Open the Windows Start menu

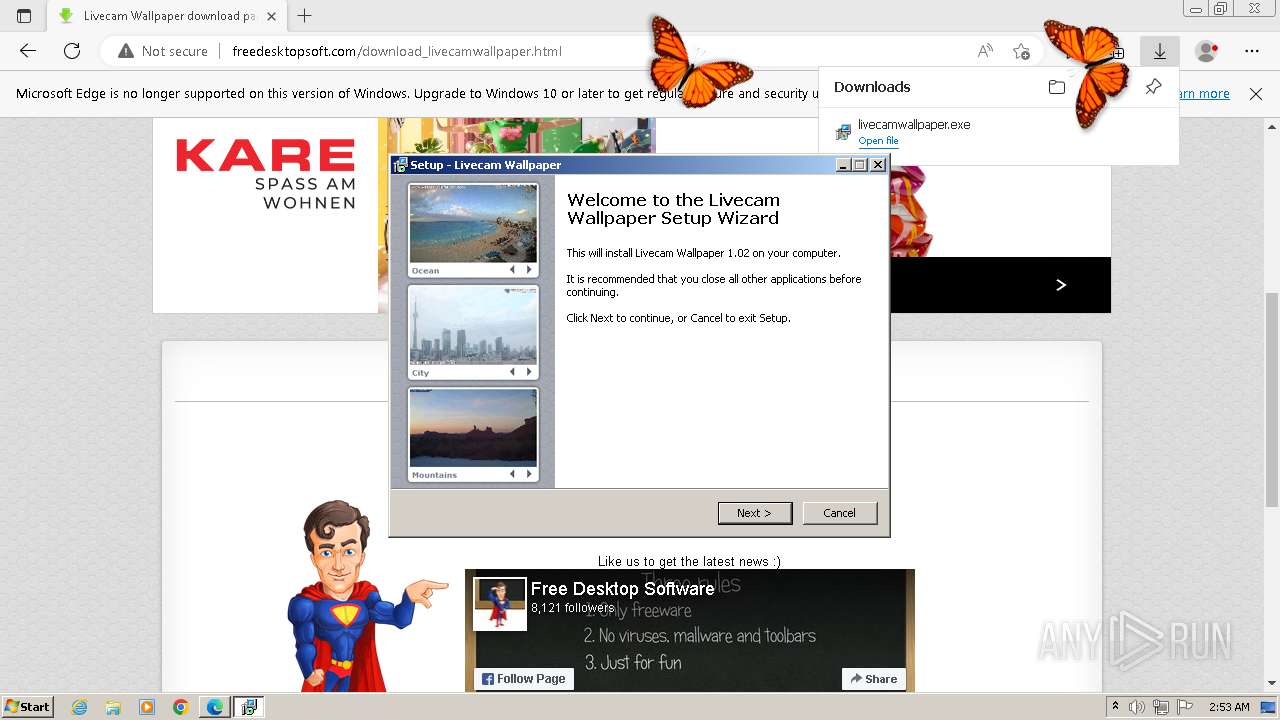[28, 706]
